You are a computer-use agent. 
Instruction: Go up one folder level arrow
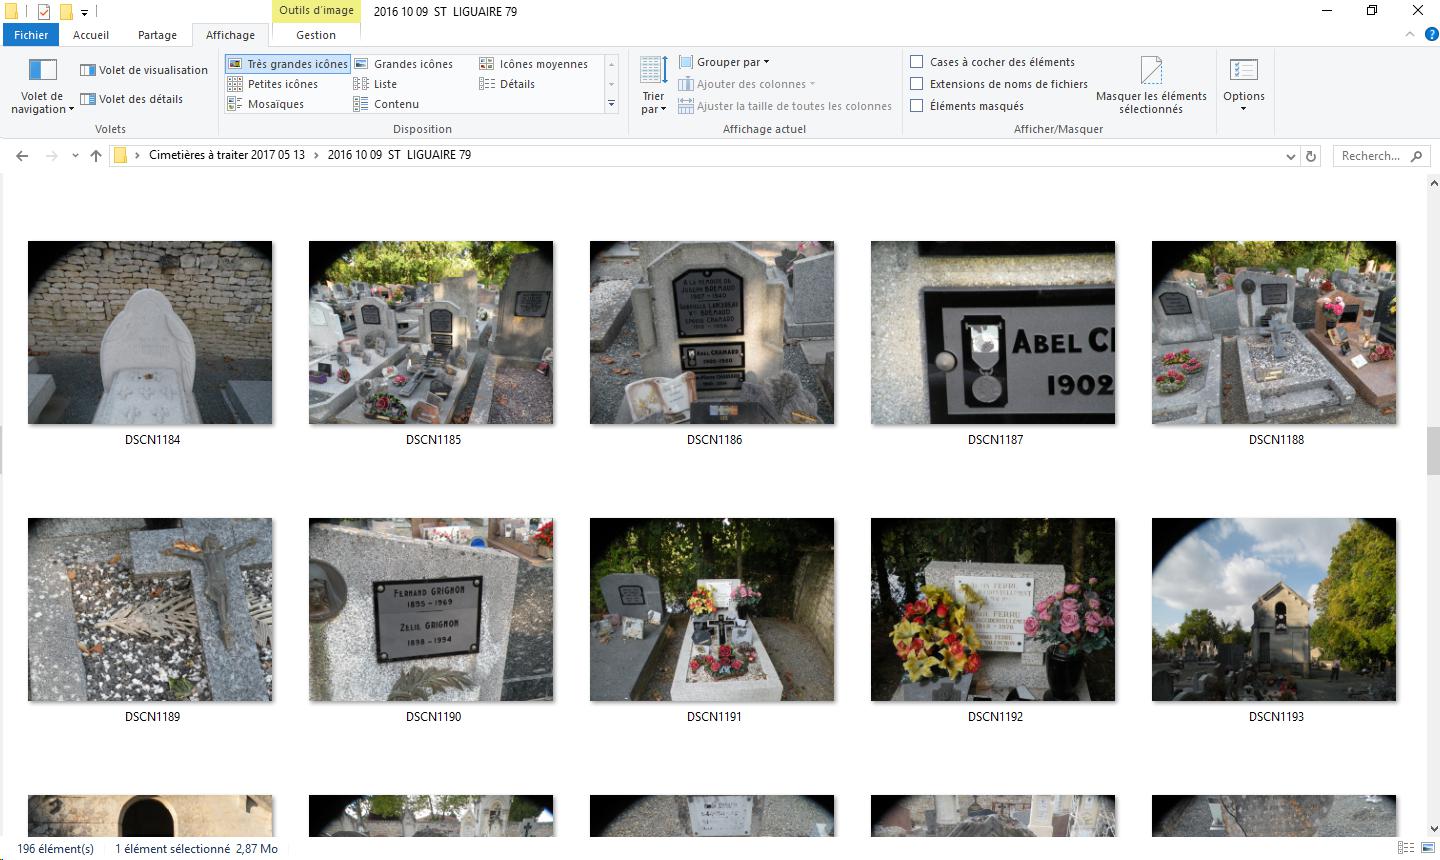pos(96,156)
